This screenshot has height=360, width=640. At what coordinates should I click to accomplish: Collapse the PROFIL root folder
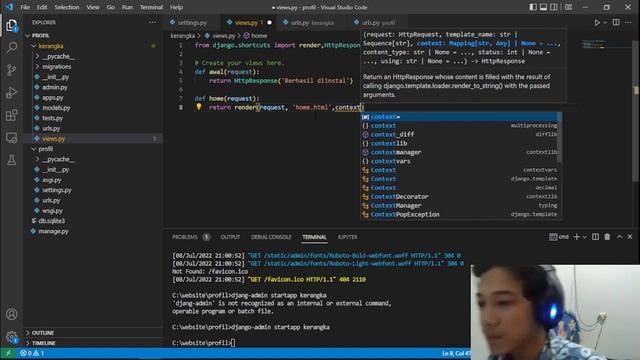(94, 36)
